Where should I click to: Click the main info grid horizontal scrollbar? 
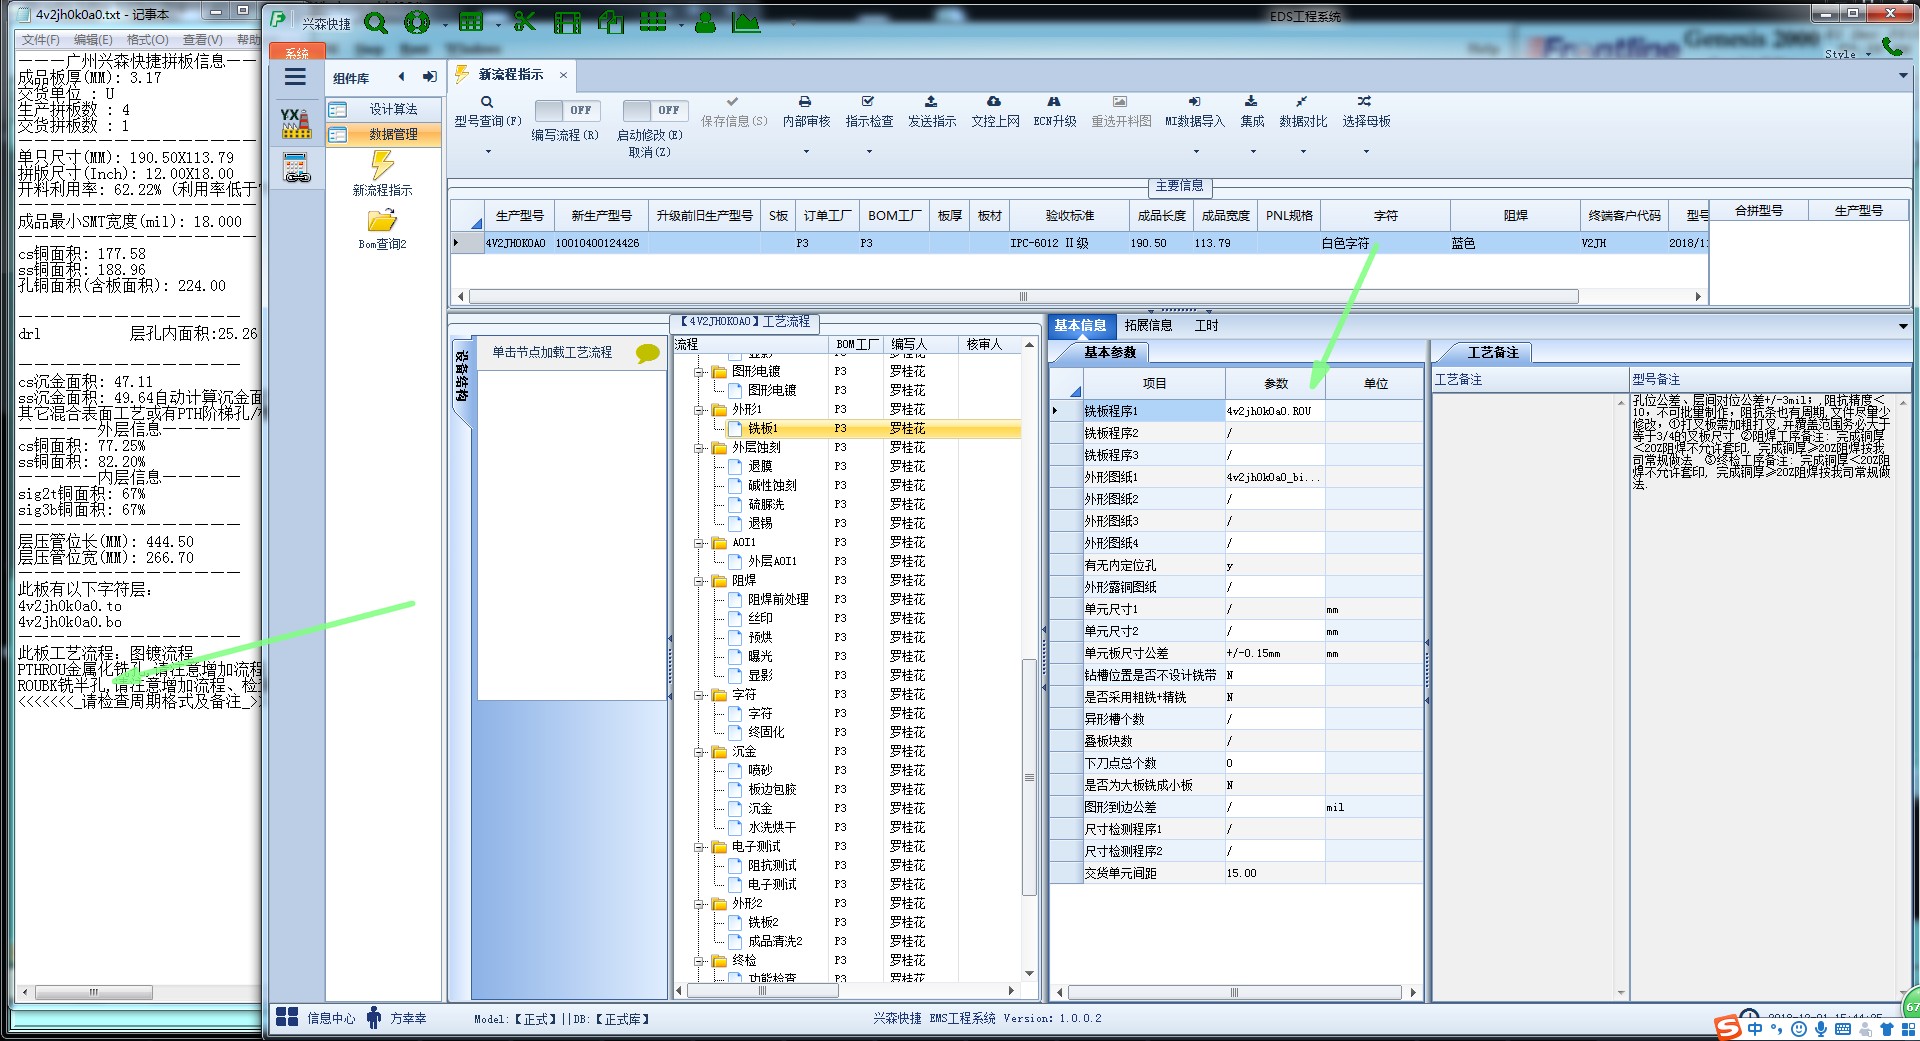click(1023, 296)
